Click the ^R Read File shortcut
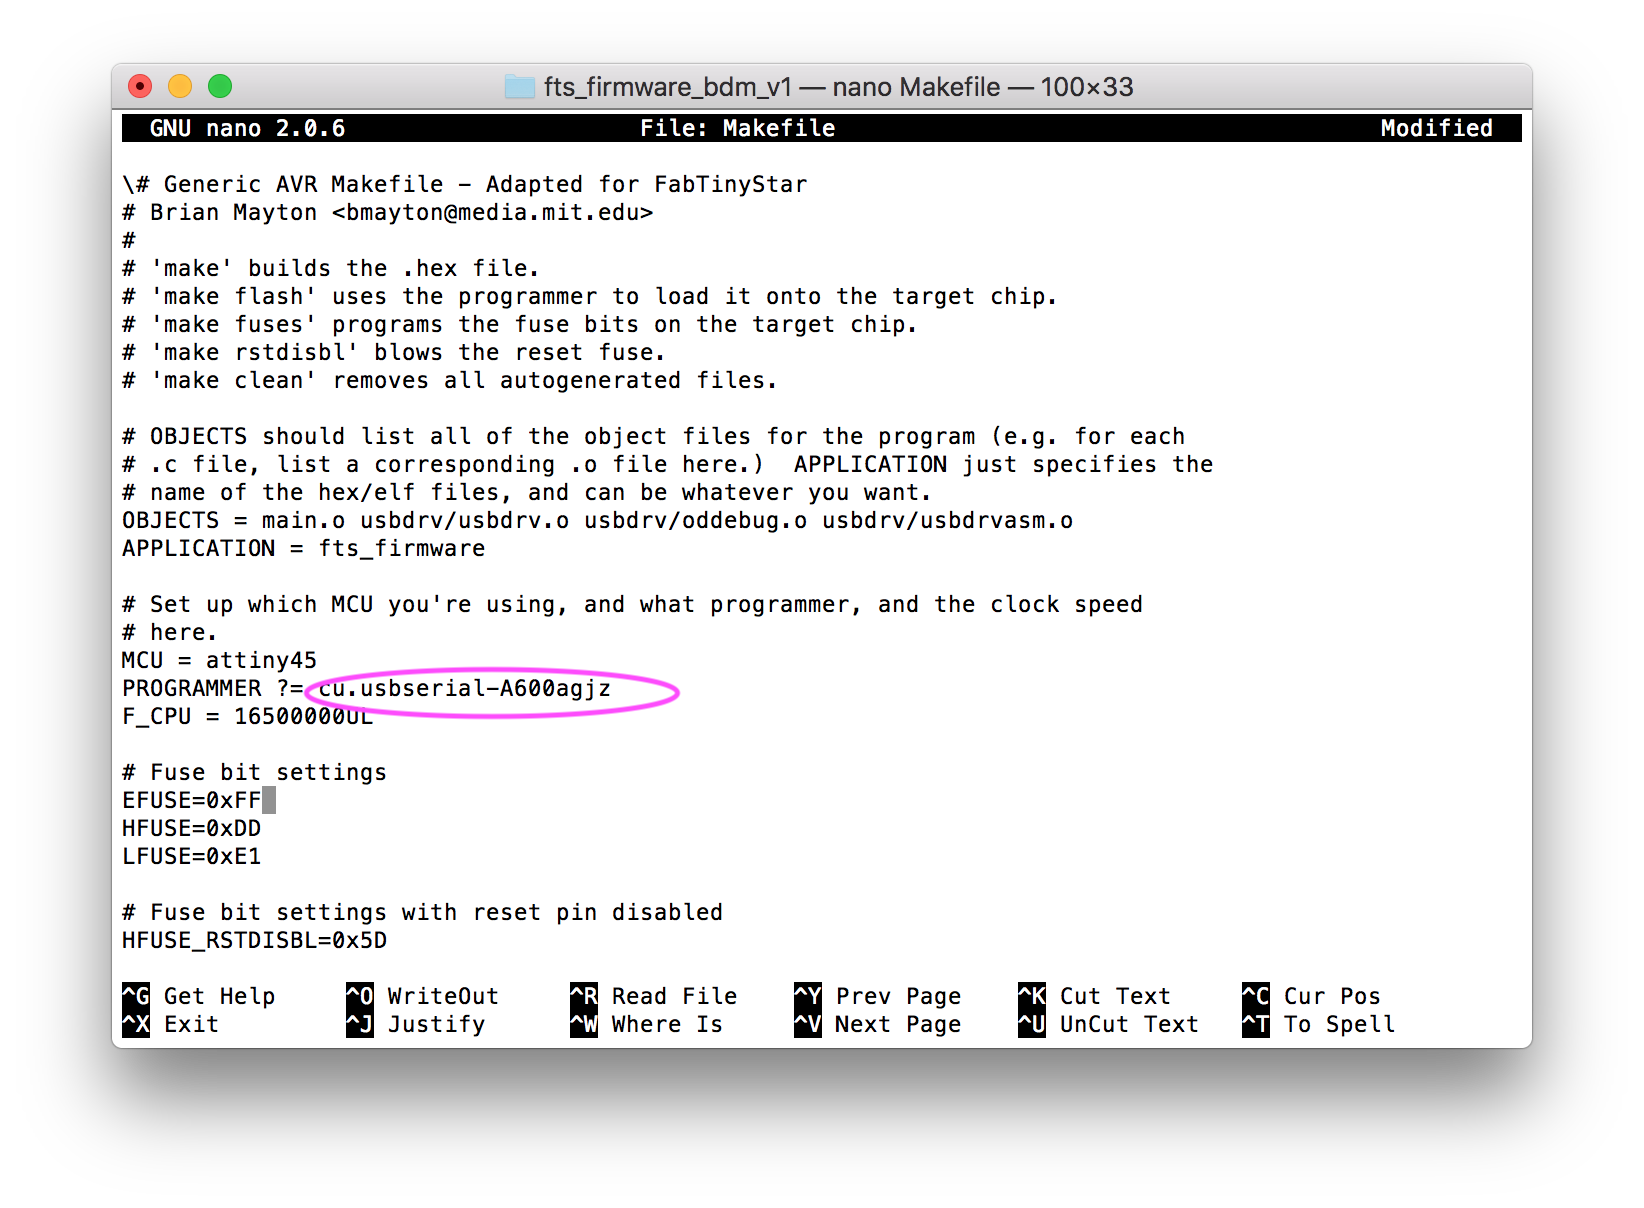The height and width of the screenshot is (1208, 1644). pos(654,996)
